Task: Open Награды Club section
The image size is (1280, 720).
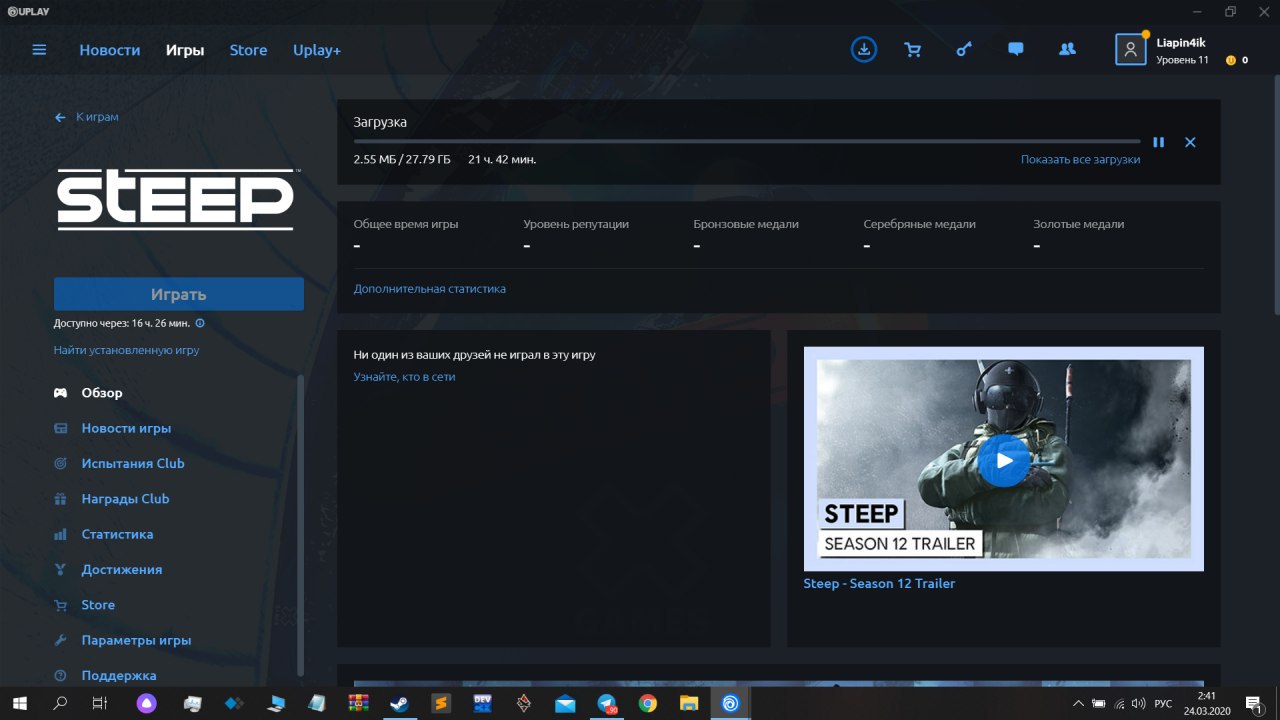Action: [125, 498]
